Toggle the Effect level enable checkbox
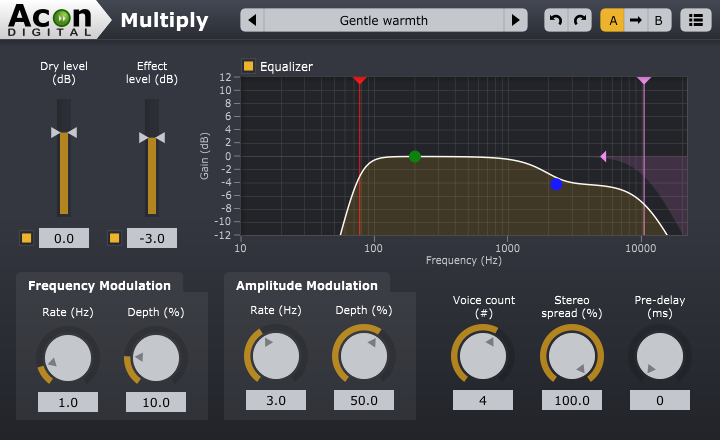Viewport: 720px width, 440px height. 114,238
